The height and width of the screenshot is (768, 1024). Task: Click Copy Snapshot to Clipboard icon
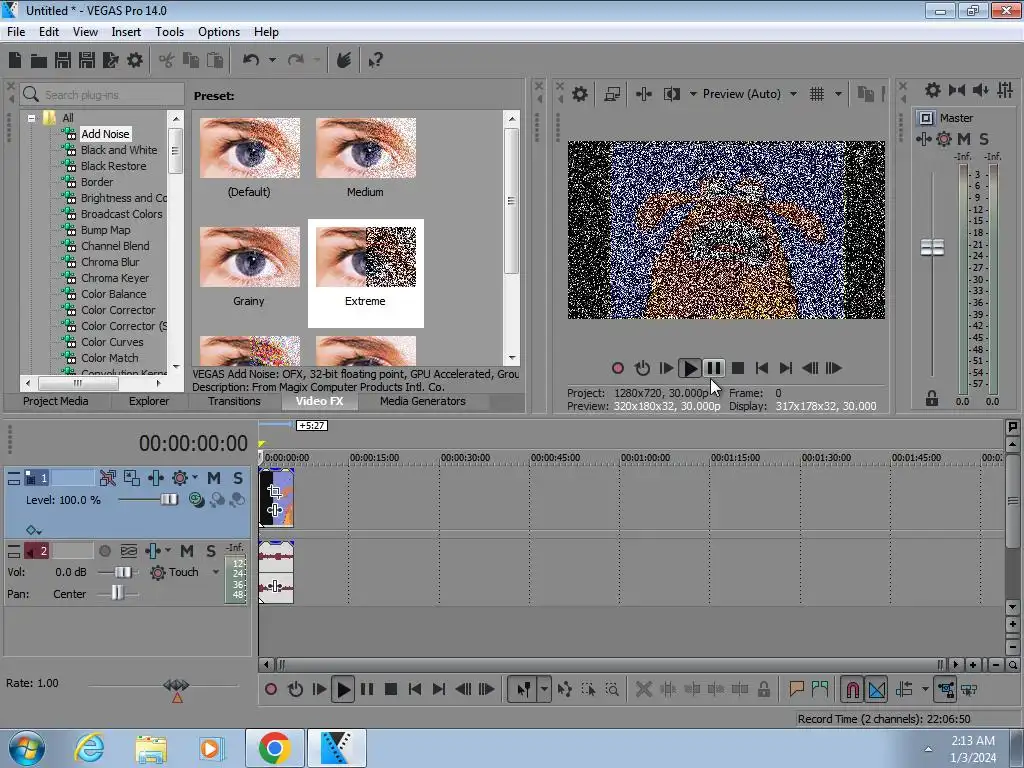pyautogui.click(x=865, y=94)
